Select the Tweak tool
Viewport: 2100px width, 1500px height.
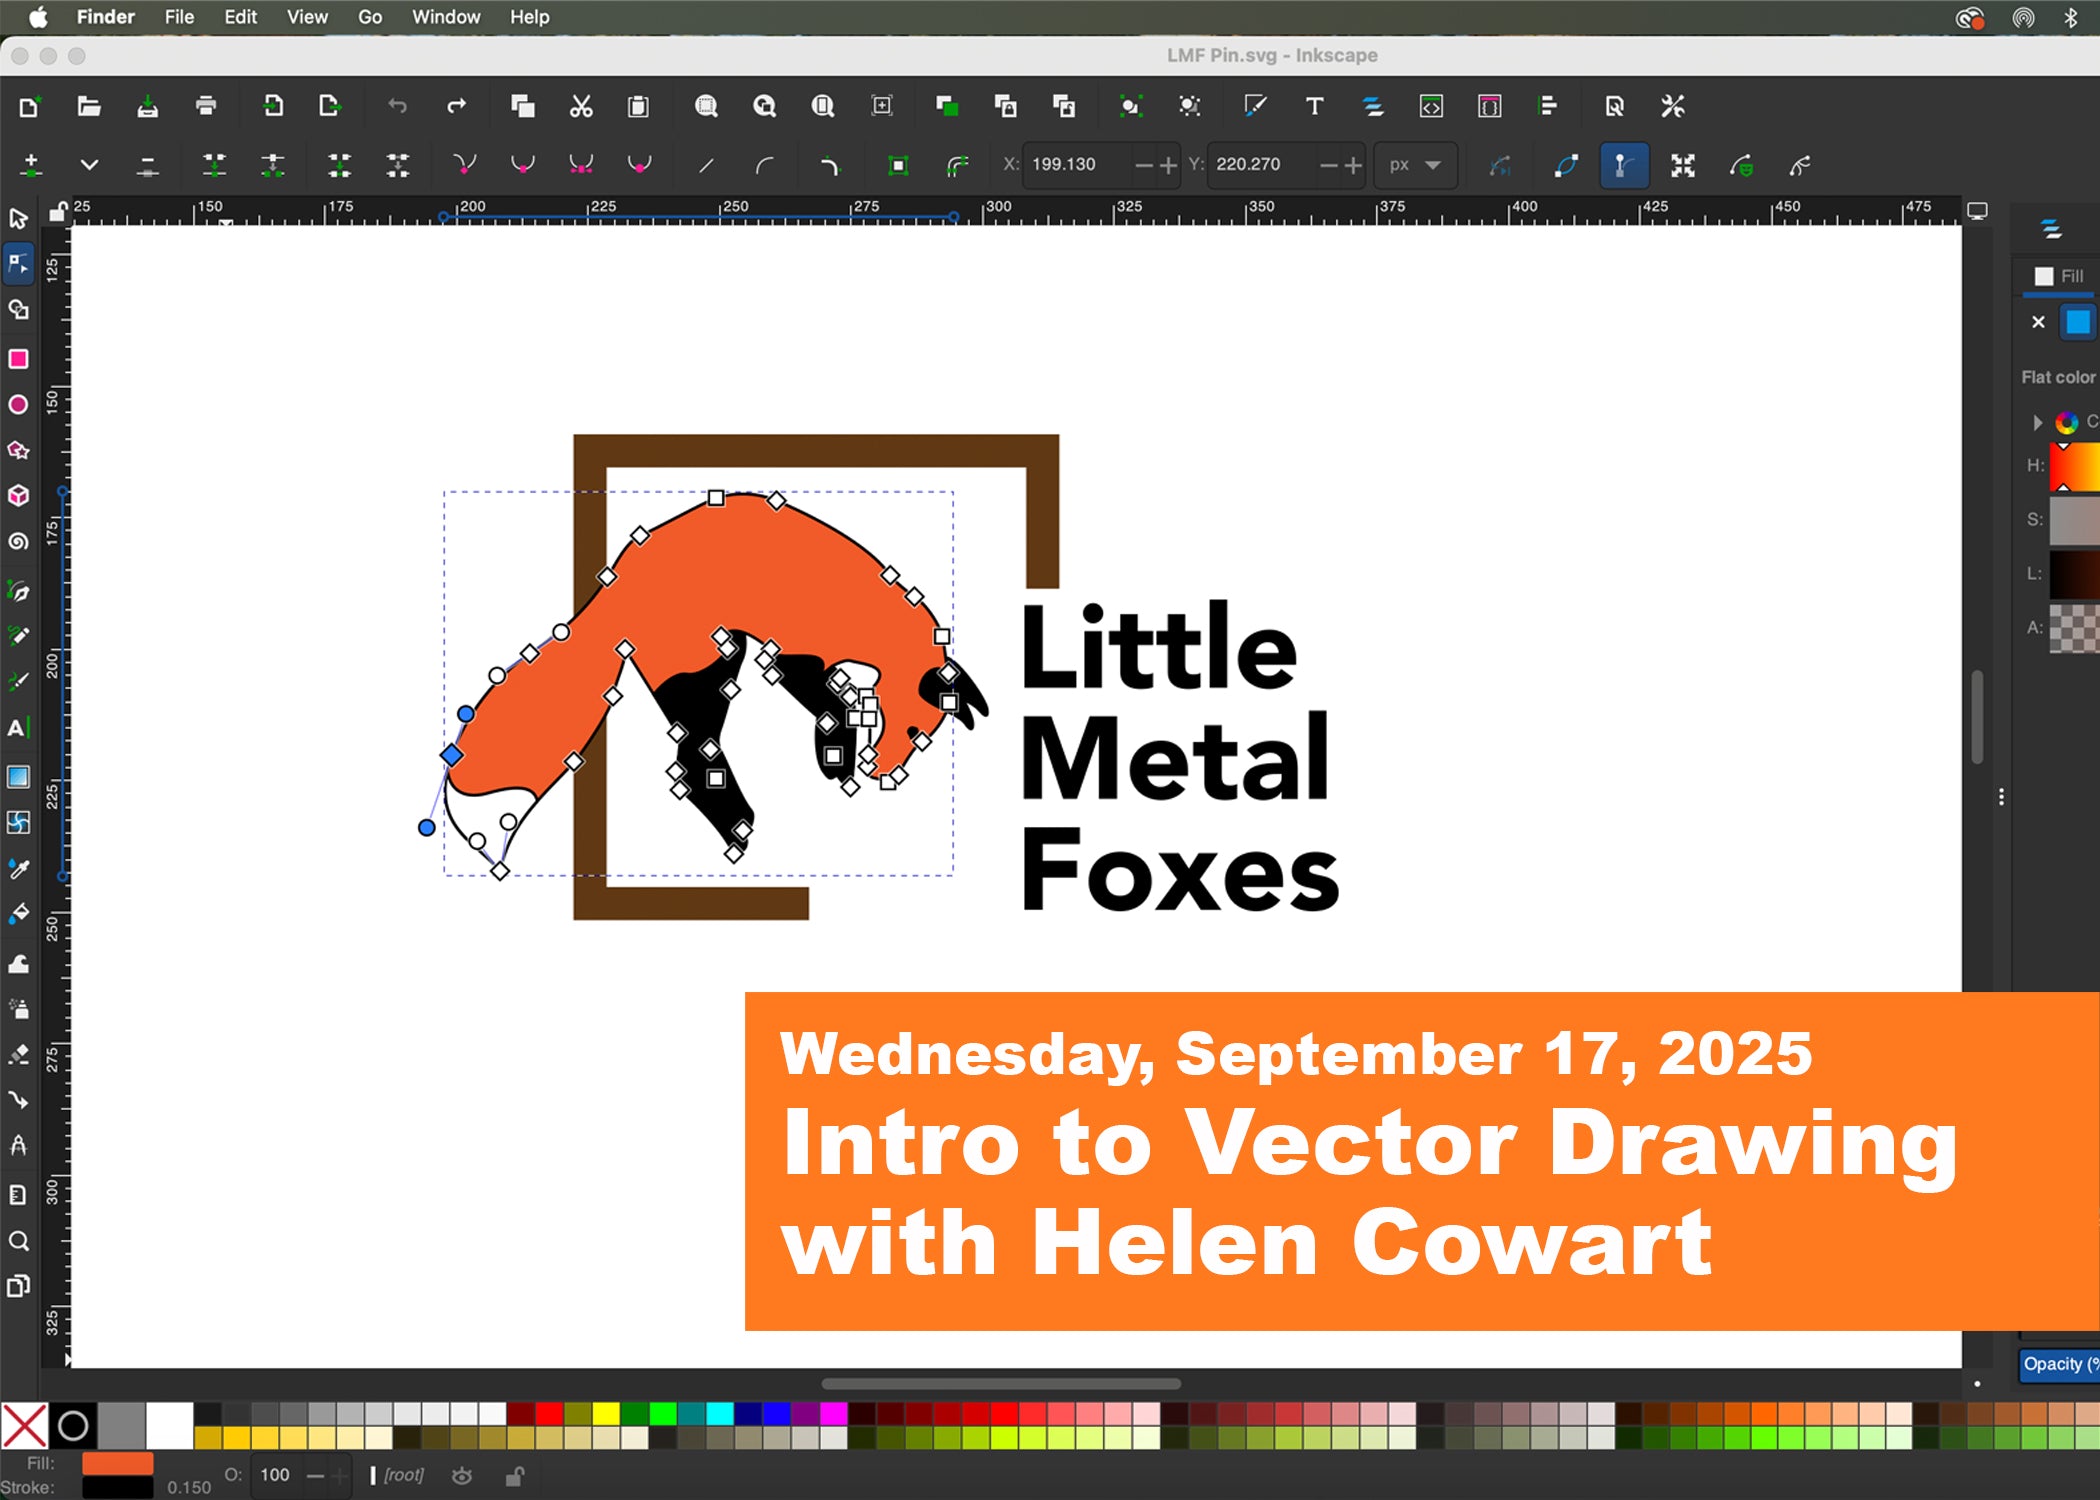pyautogui.click(x=18, y=964)
